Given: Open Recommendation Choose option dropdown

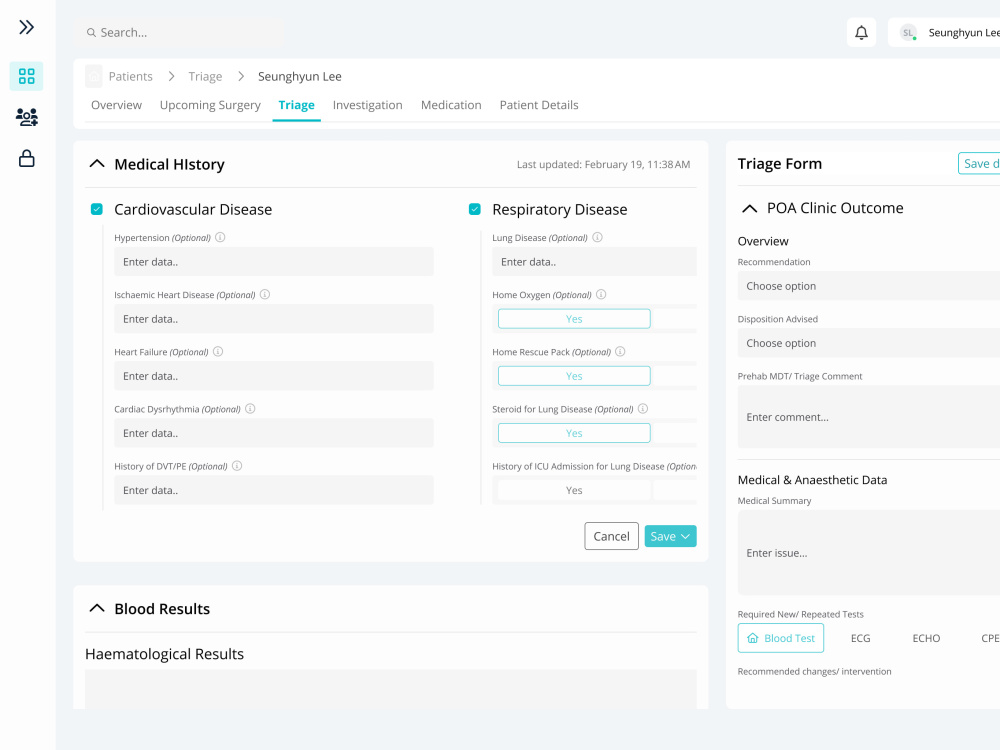Looking at the screenshot, I should click(x=869, y=286).
